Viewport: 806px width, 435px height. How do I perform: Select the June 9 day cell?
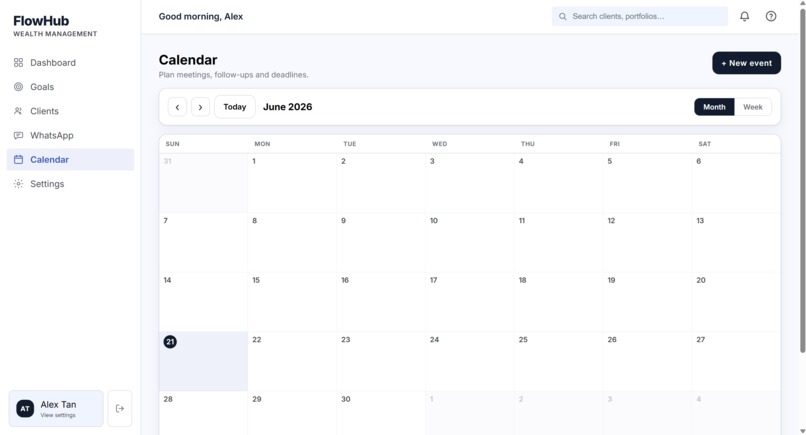[381, 243]
